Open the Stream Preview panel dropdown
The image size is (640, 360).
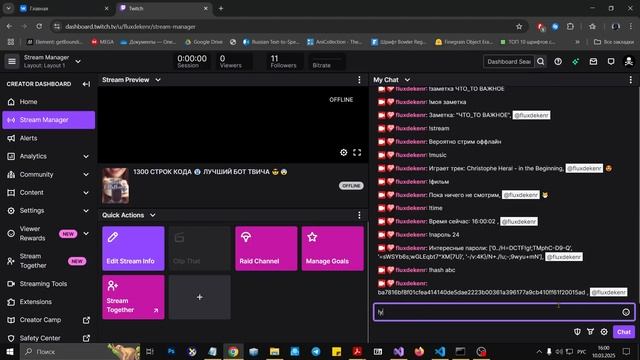point(158,80)
